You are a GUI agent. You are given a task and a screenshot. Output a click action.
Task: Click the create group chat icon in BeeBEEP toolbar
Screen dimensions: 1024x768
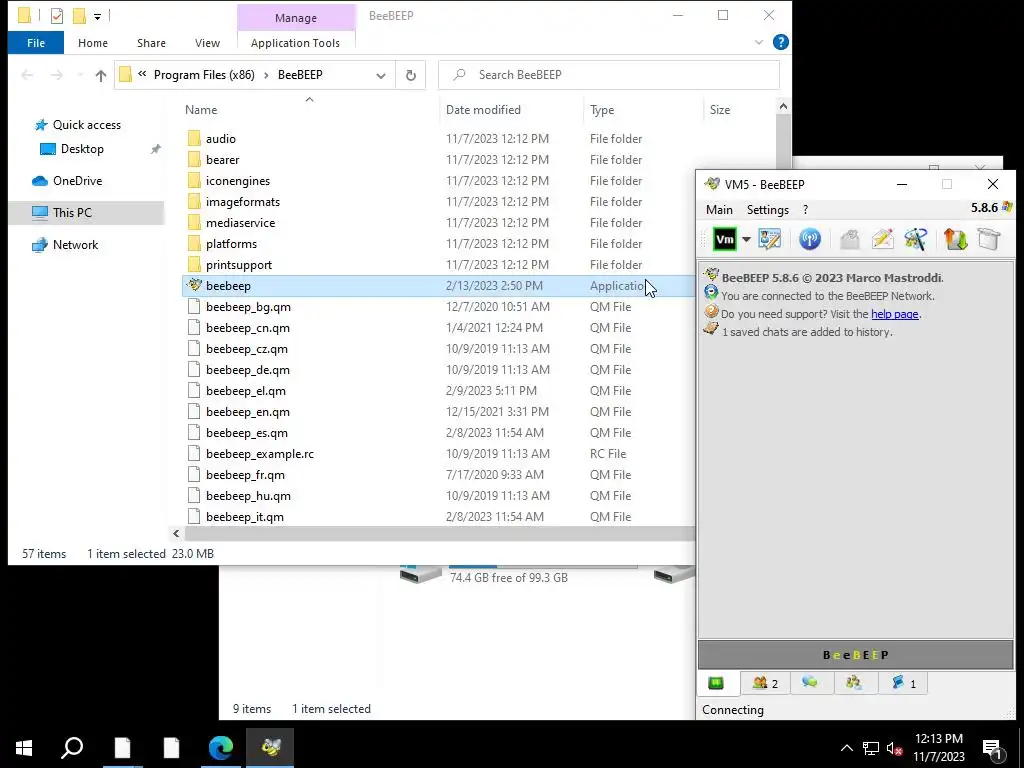pos(916,239)
